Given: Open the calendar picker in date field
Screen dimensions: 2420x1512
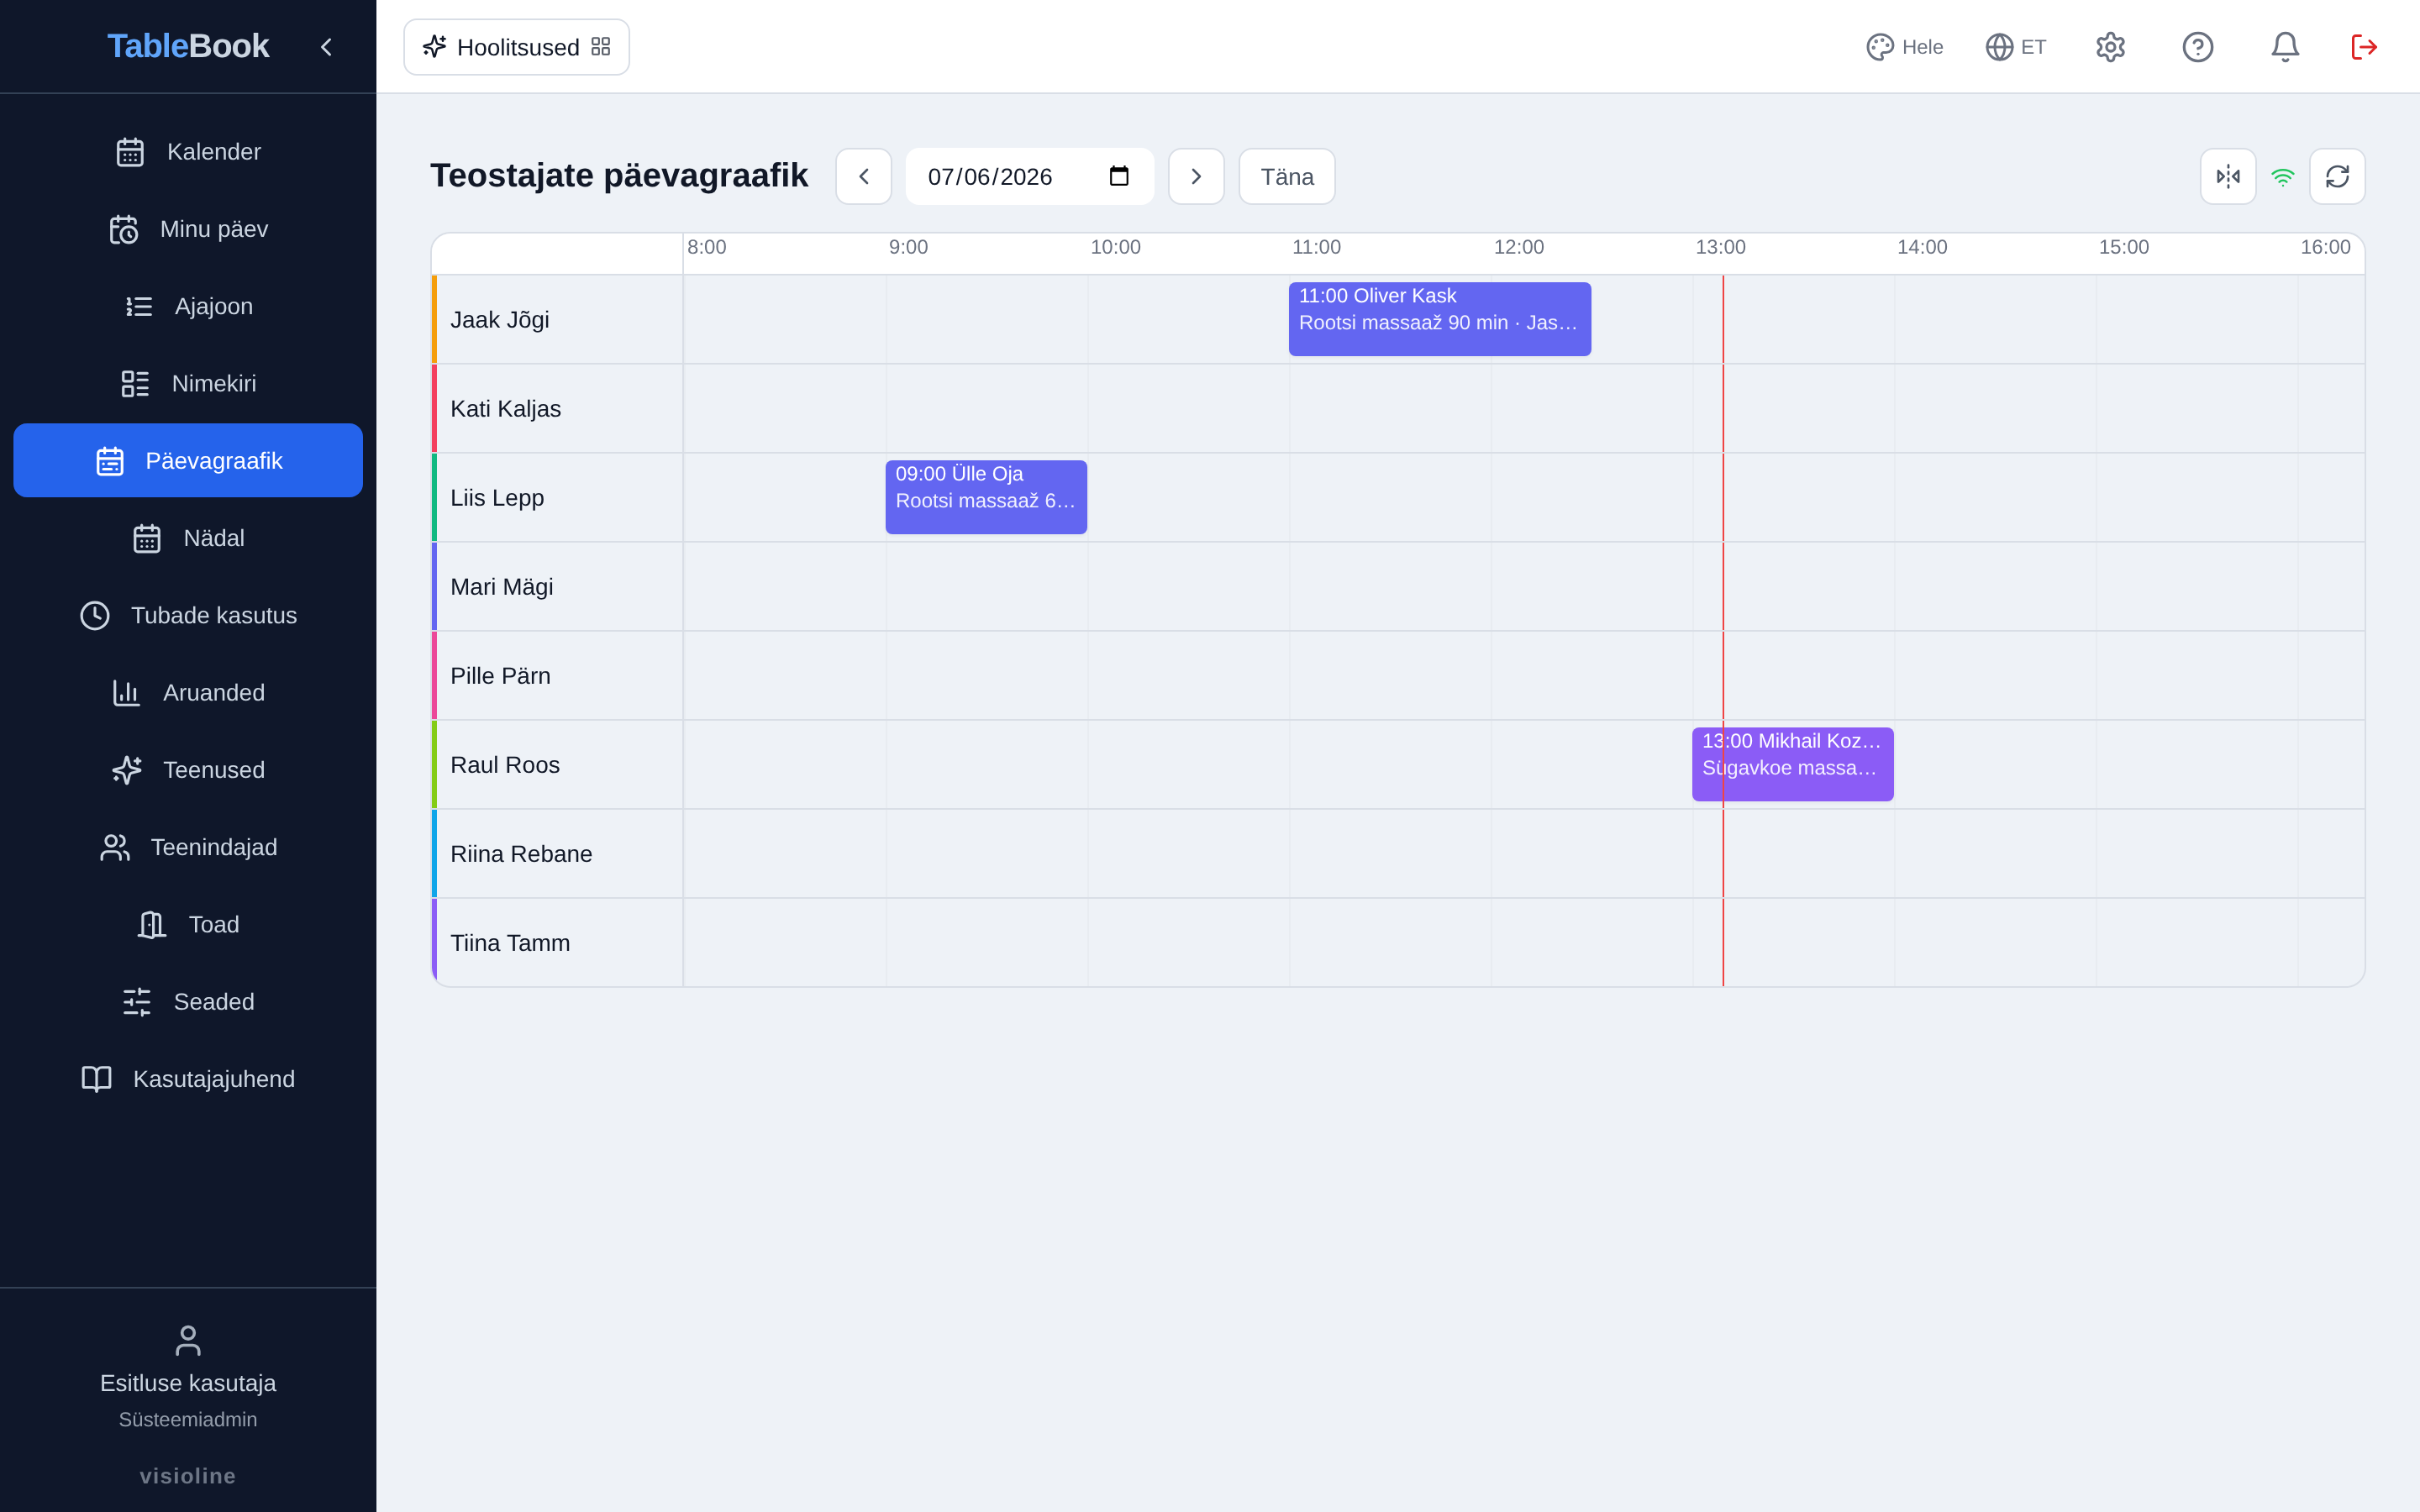Looking at the screenshot, I should [1119, 177].
